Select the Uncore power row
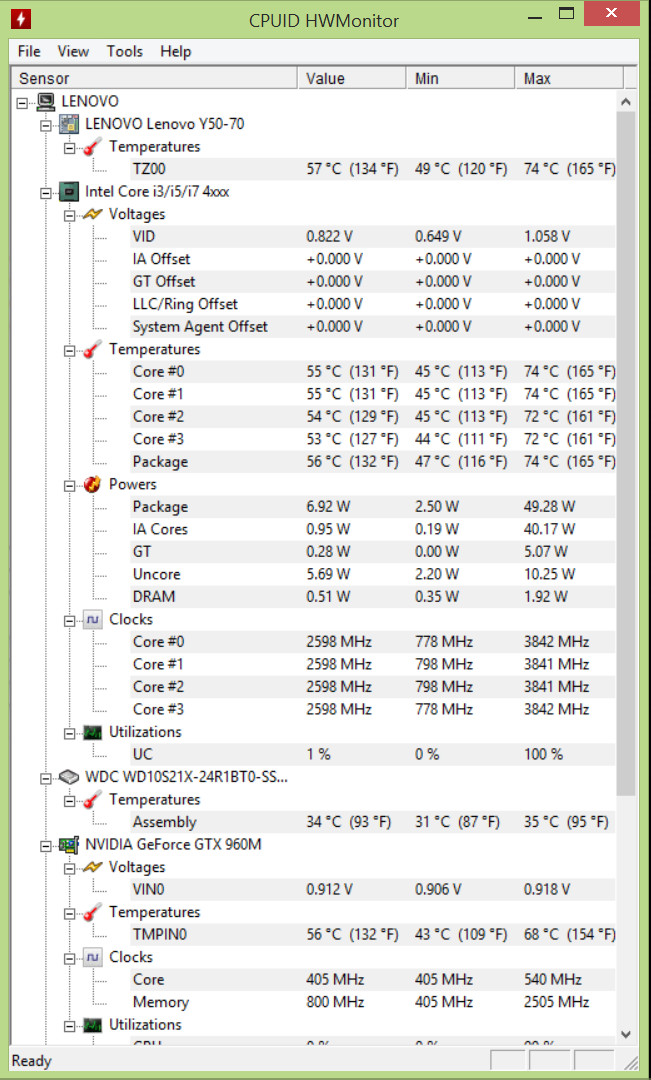The height and width of the screenshot is (1080, 651). [372, 574]
